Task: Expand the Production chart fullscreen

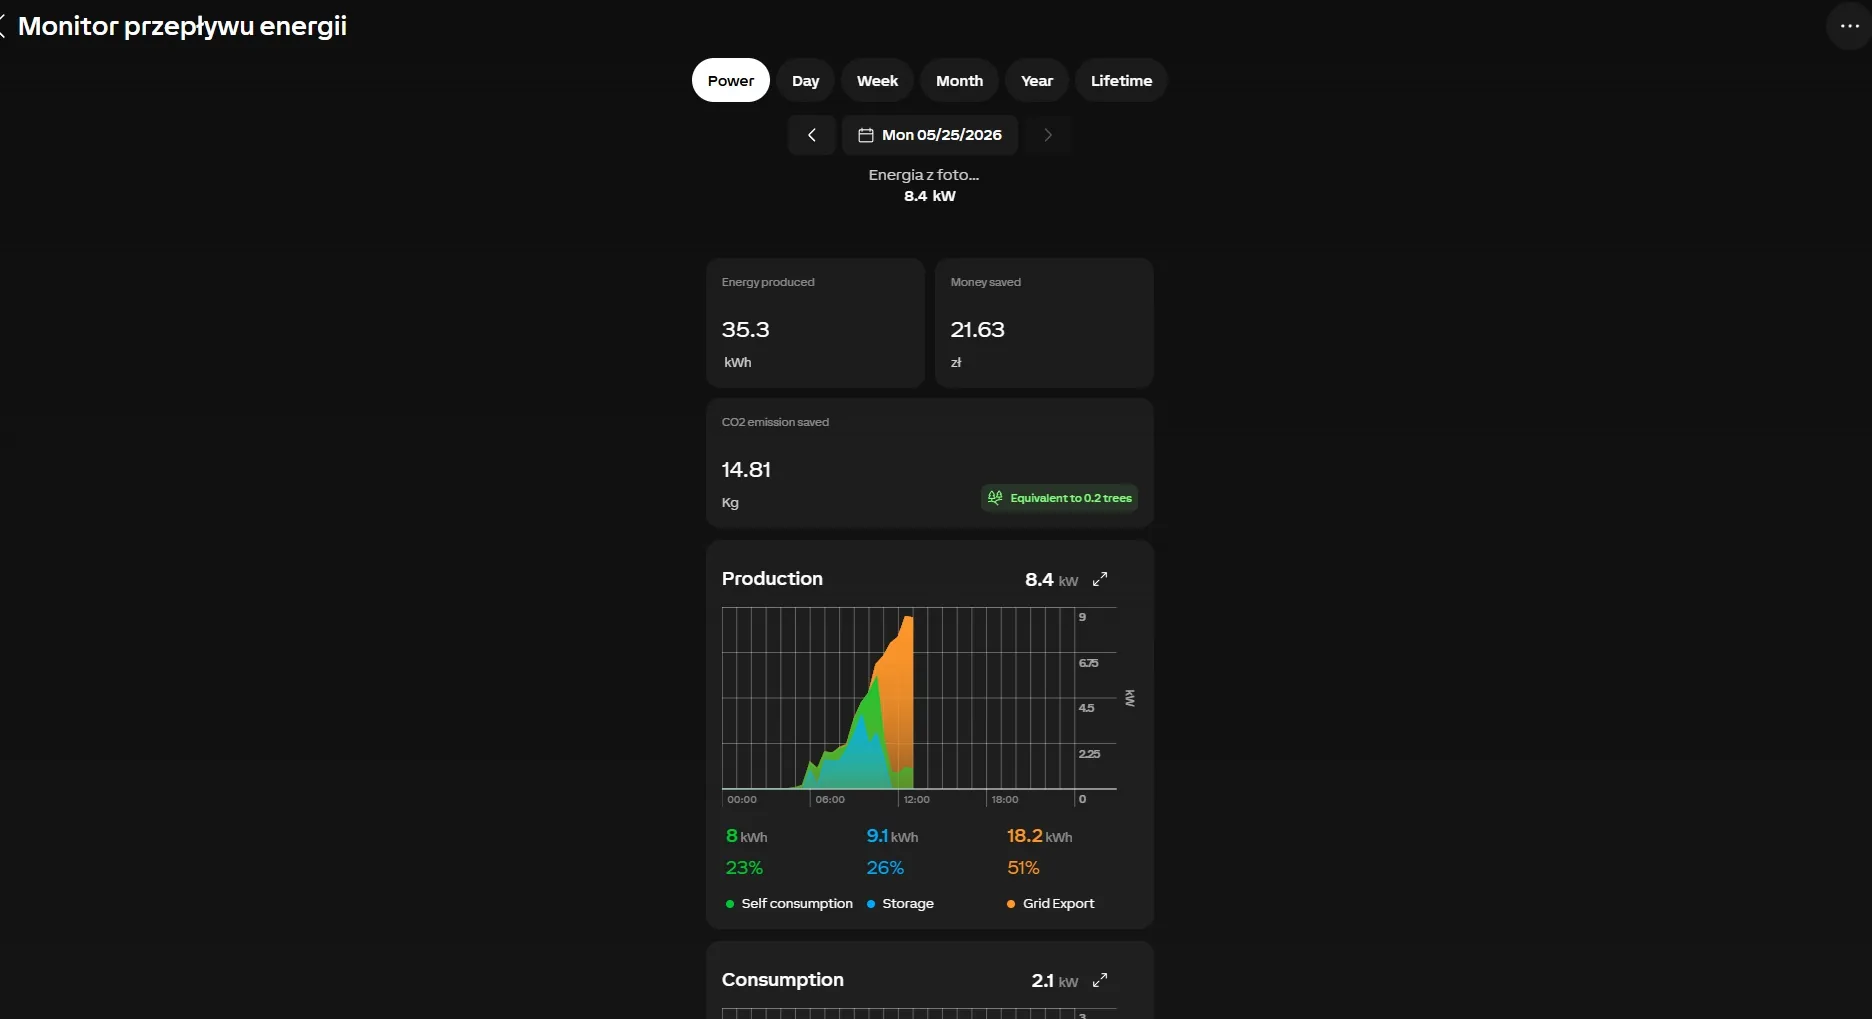Action: (x=1100, y=579)
